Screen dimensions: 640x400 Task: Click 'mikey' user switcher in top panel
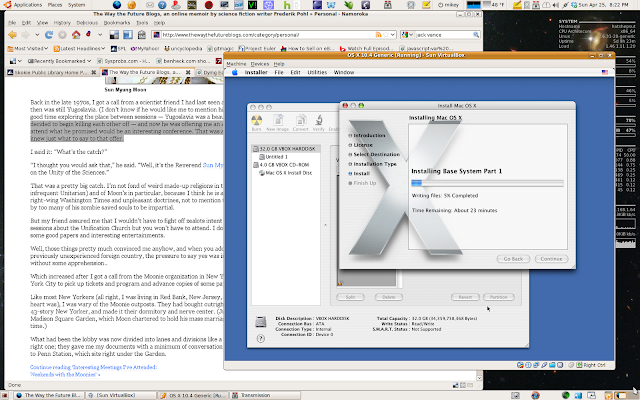[449, 5]
